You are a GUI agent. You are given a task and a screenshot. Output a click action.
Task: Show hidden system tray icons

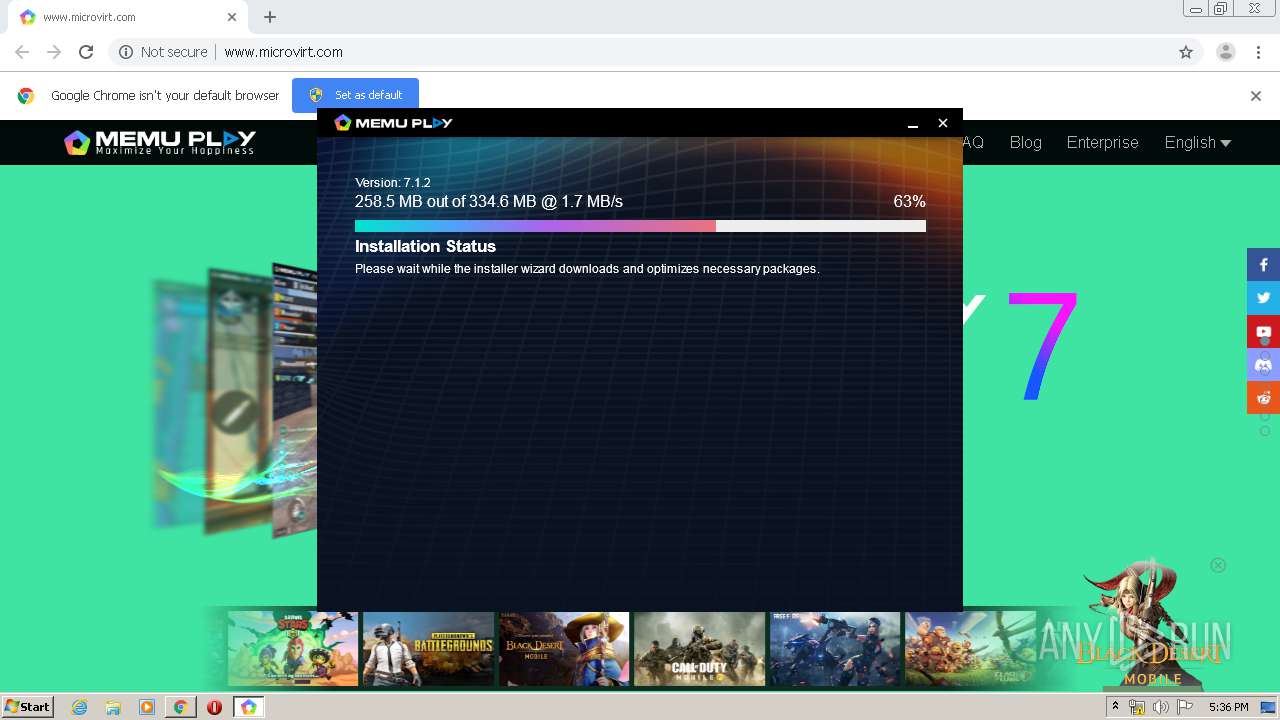point(1115,707)
